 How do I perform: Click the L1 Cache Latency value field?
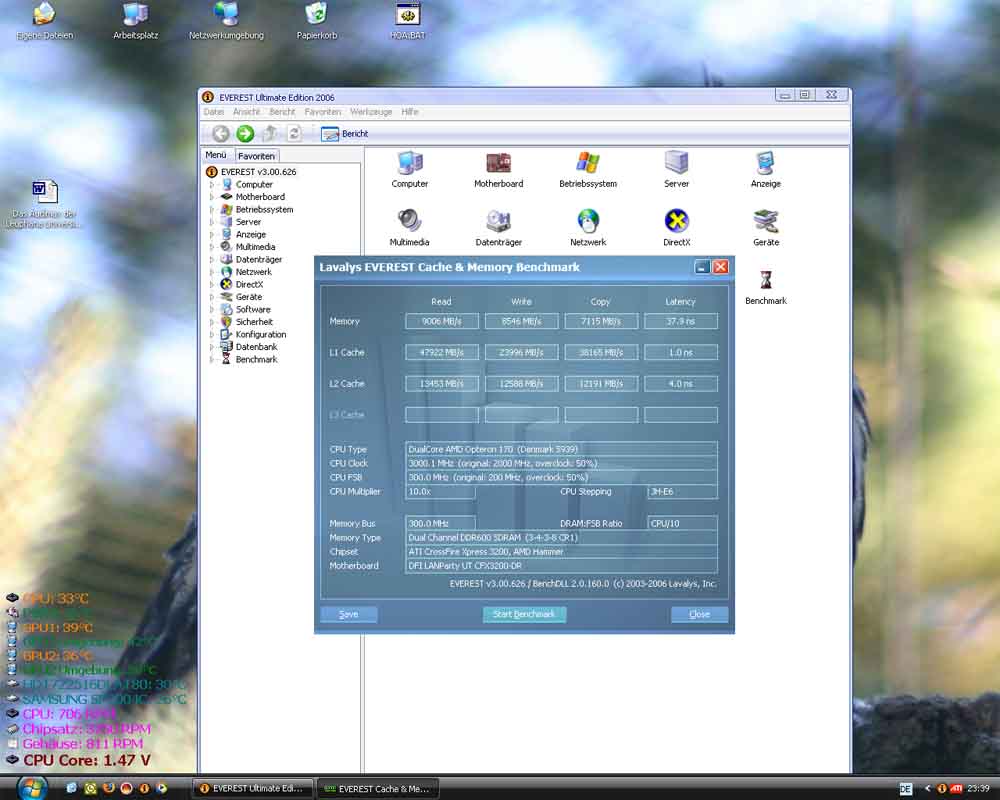[x=680, y=352]
